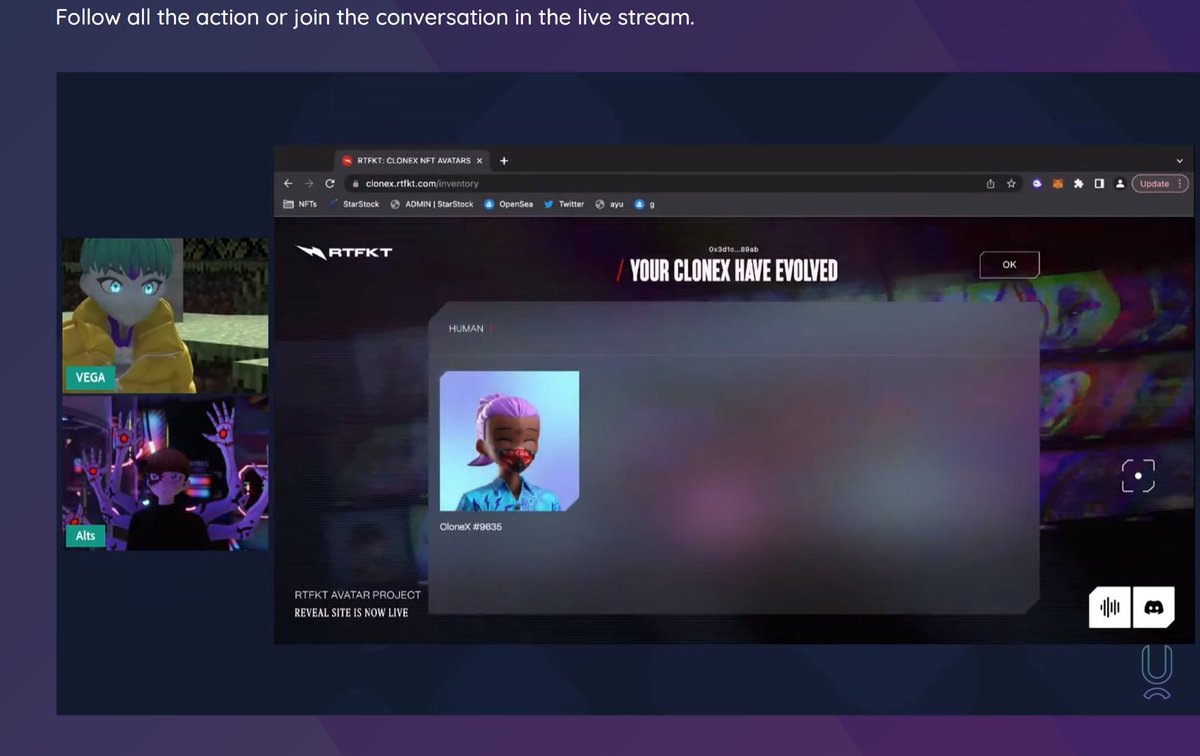Bookmark the page with the star icon
The image size is (1200, 756).
point(1011,184)
